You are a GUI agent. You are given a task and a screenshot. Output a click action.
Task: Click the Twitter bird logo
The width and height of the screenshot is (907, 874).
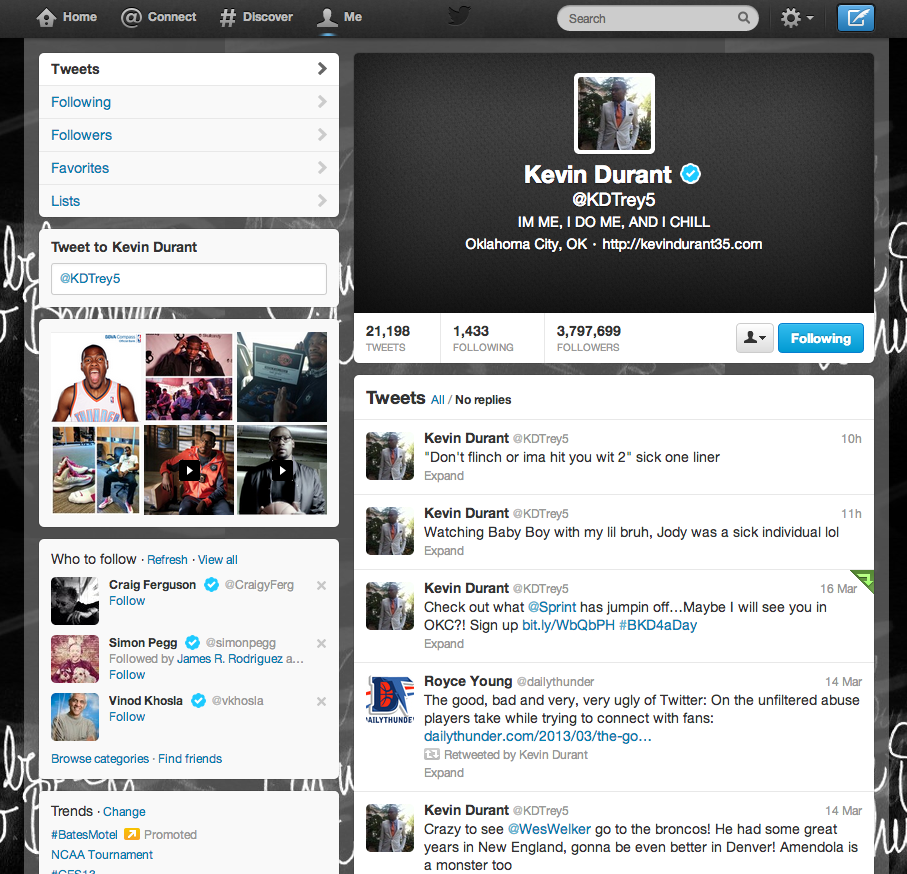459,16
